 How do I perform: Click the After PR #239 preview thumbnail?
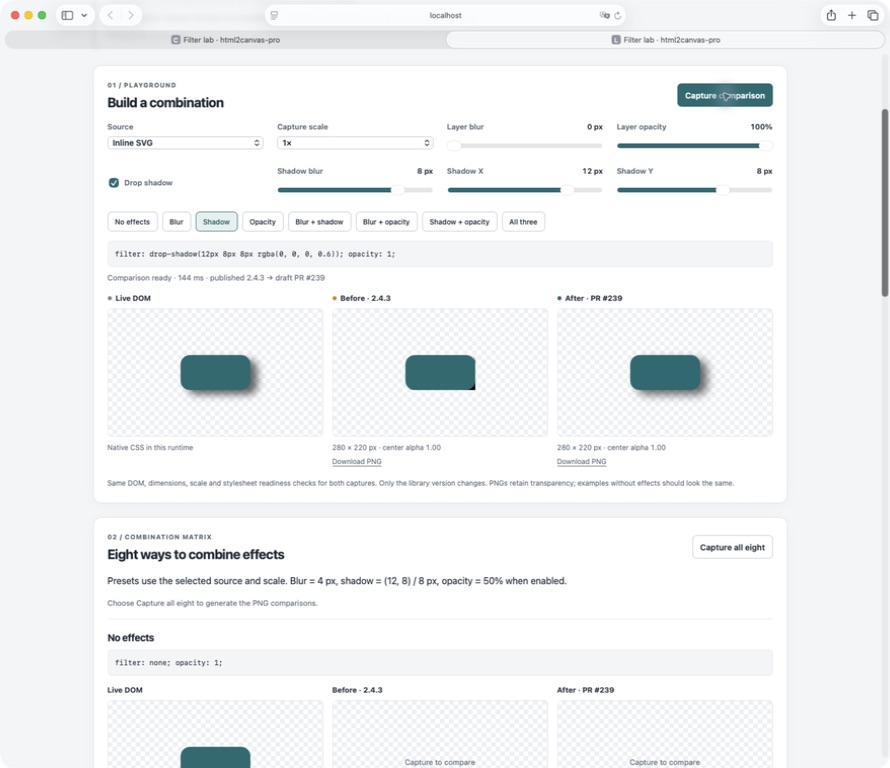pyautogui.click(x=665, y=372)
